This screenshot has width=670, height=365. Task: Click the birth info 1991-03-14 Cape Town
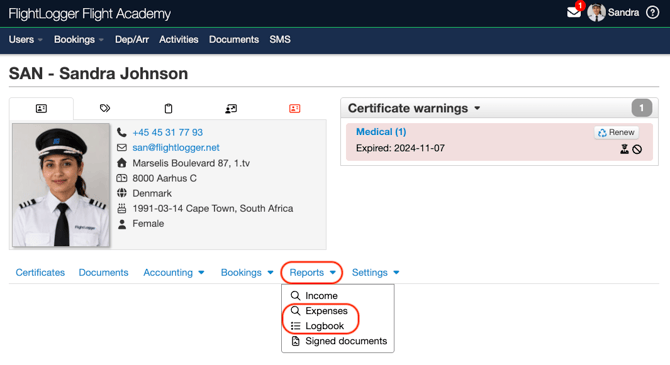point(213,209)
